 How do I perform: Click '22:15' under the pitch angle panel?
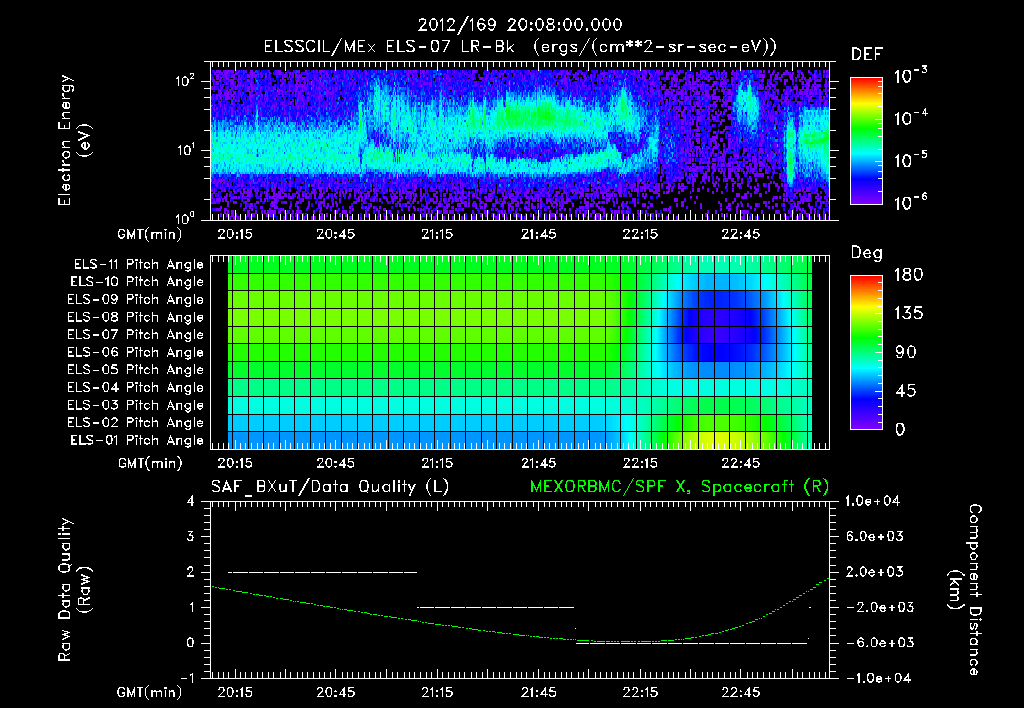tap(640, 463)
